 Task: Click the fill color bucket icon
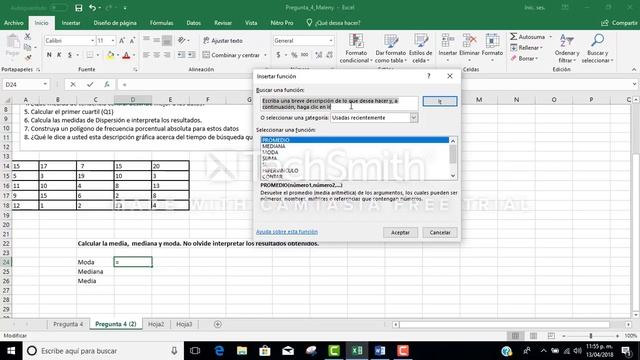pos(110,55)
